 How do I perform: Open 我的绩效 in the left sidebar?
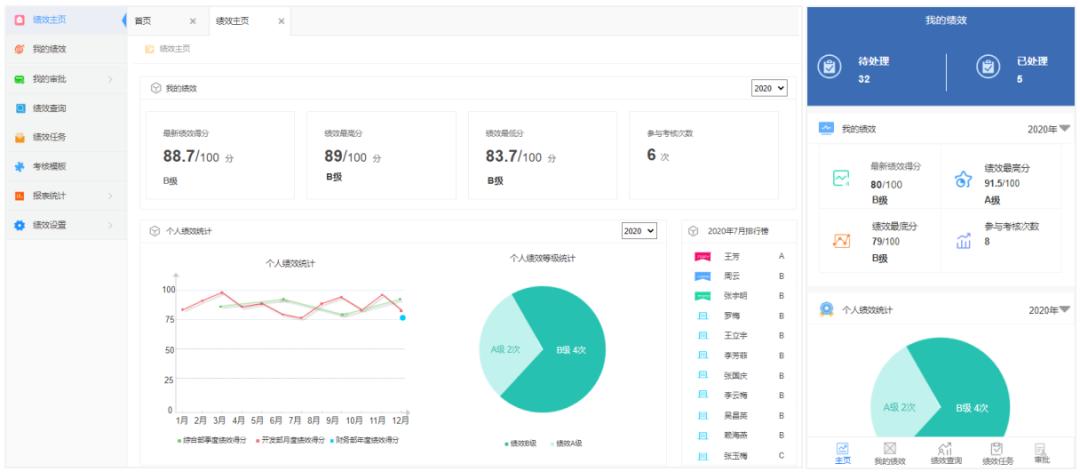click(x=48, y=49)
